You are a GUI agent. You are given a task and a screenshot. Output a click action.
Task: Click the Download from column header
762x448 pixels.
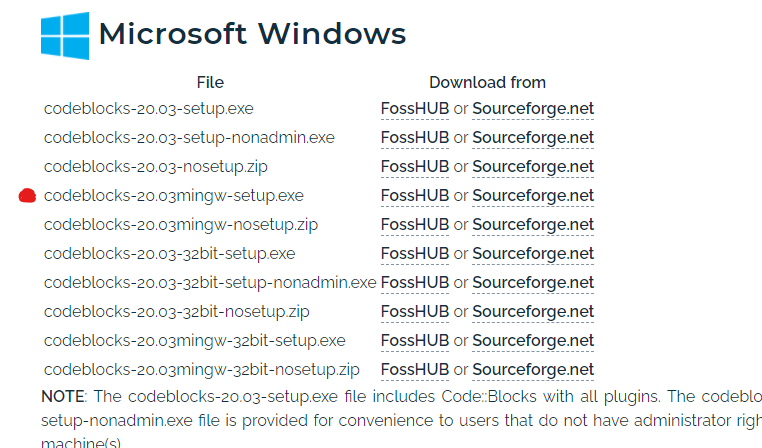tap(487, 83)
